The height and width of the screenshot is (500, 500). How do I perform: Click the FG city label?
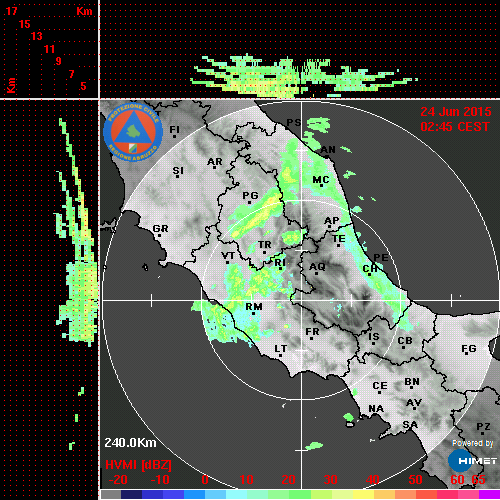pyautogui.click(x=469, y=348)
